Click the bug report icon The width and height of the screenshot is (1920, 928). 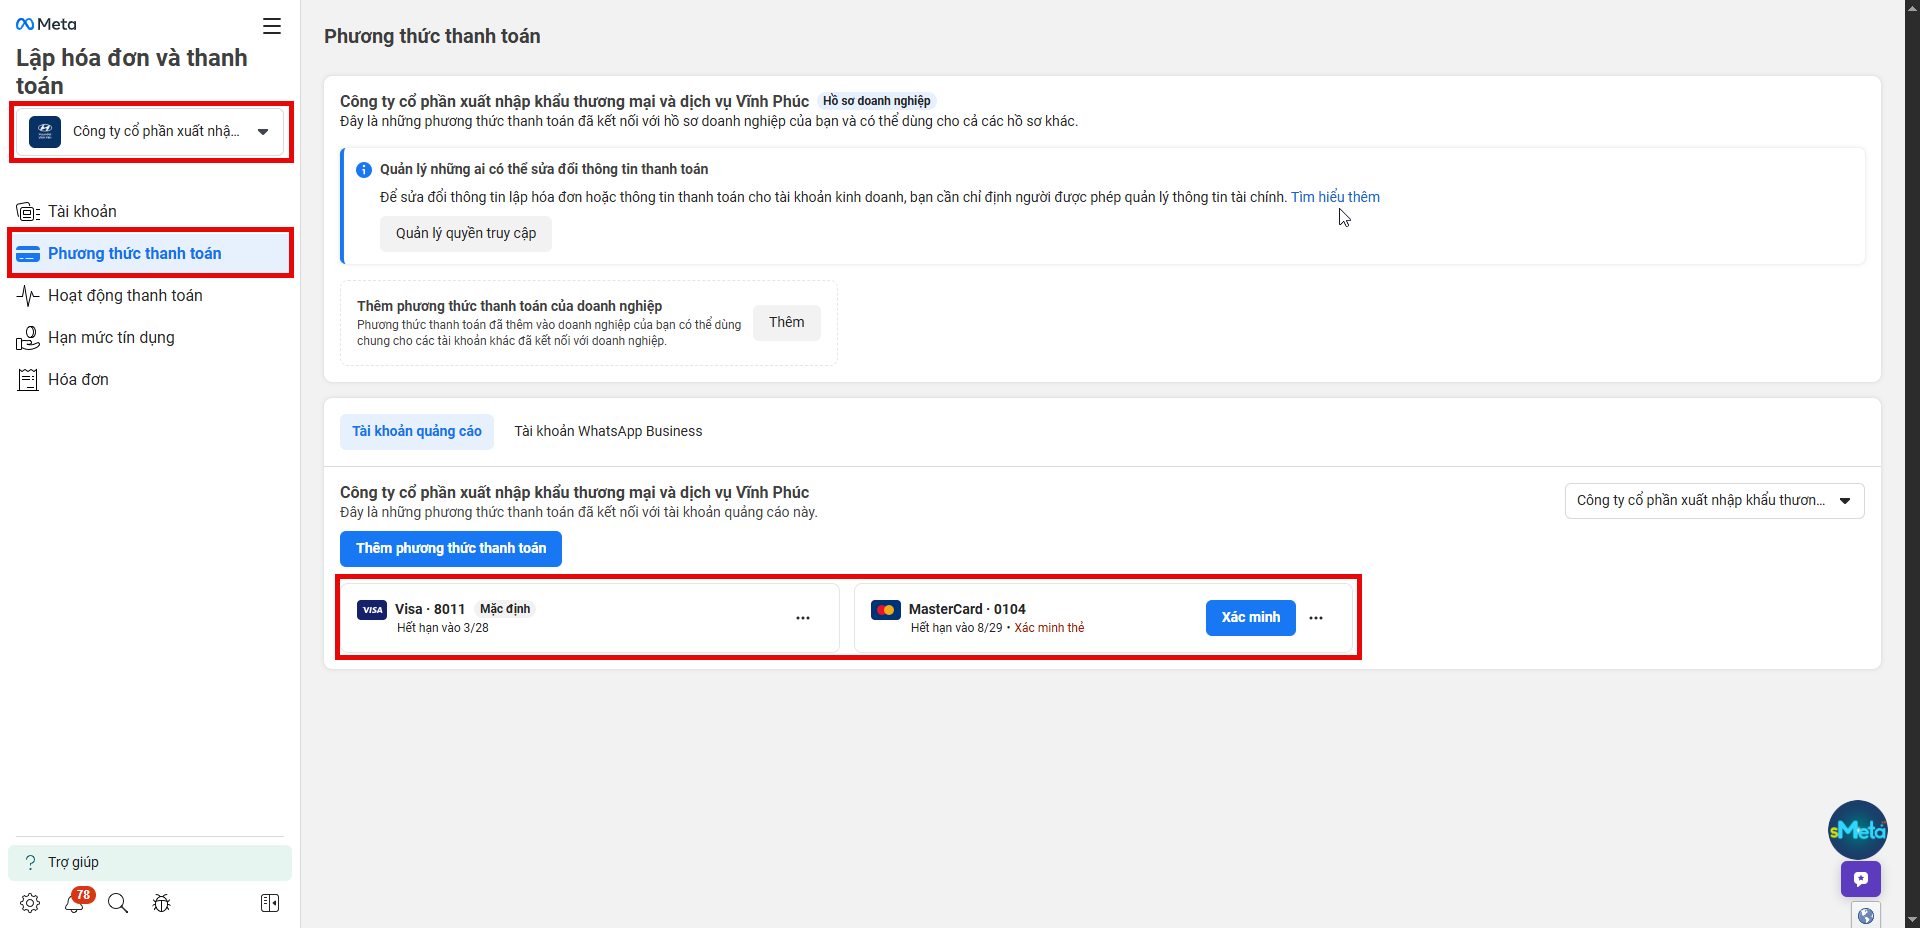161,903
